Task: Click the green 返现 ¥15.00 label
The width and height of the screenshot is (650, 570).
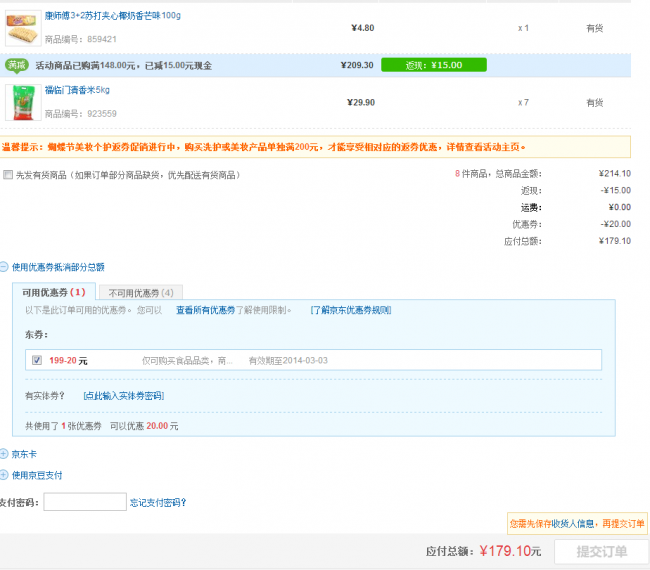Action: (433, 65)
